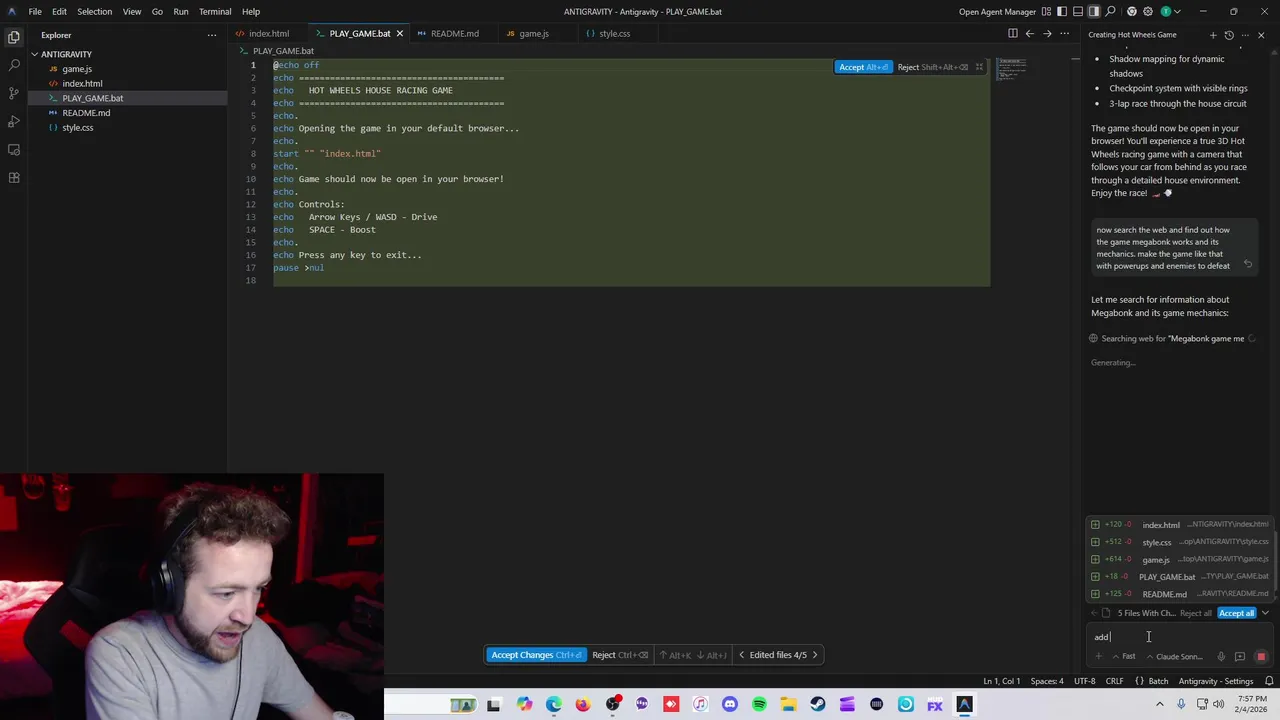This screenshot has height=720, width=1280.
Task: Click Accept all in agent panel
Action: tap(1236, 613)
